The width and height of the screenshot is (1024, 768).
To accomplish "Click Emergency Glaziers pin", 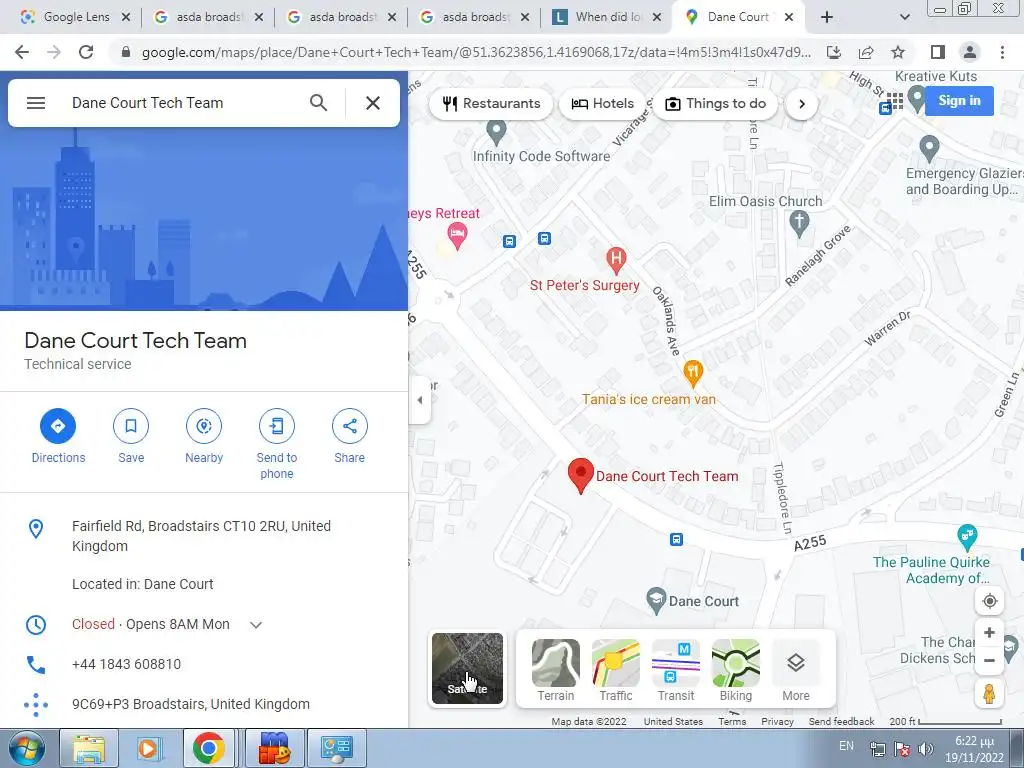I will click(929, 149).
